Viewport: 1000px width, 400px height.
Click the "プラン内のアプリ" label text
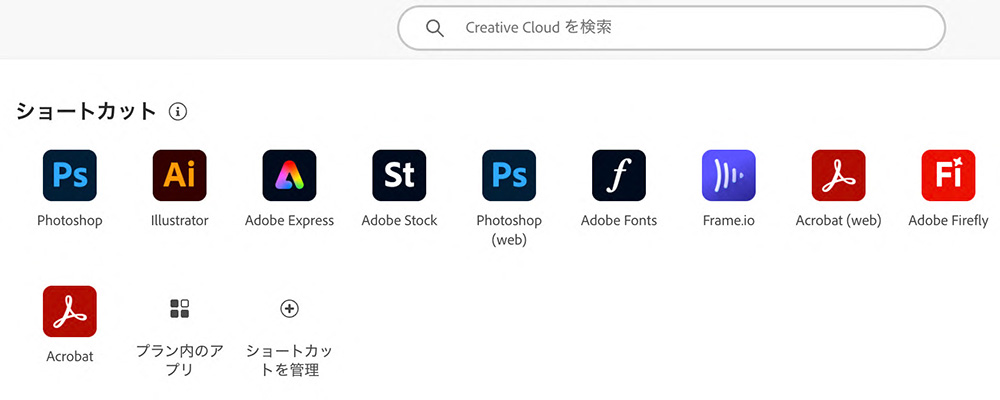[179, 360]
